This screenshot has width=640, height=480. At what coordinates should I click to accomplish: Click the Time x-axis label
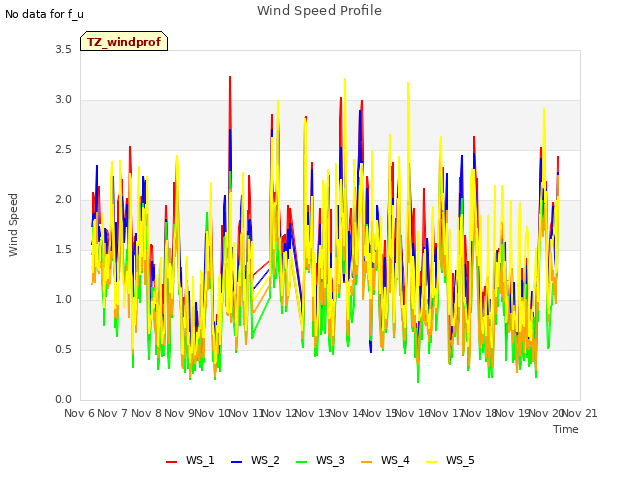tap(566, 429)
